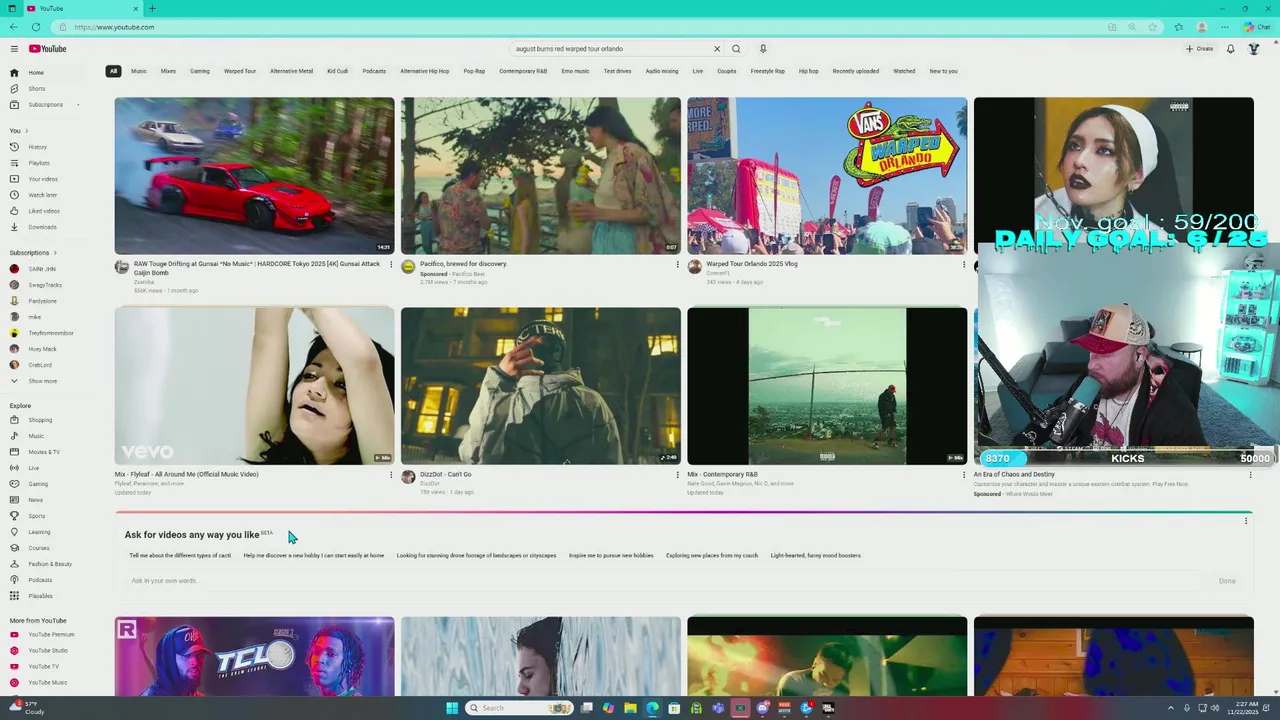This screenshot has height=720, width=1280.
Task: Clear the search box text
Action: (x=716, y=48)
